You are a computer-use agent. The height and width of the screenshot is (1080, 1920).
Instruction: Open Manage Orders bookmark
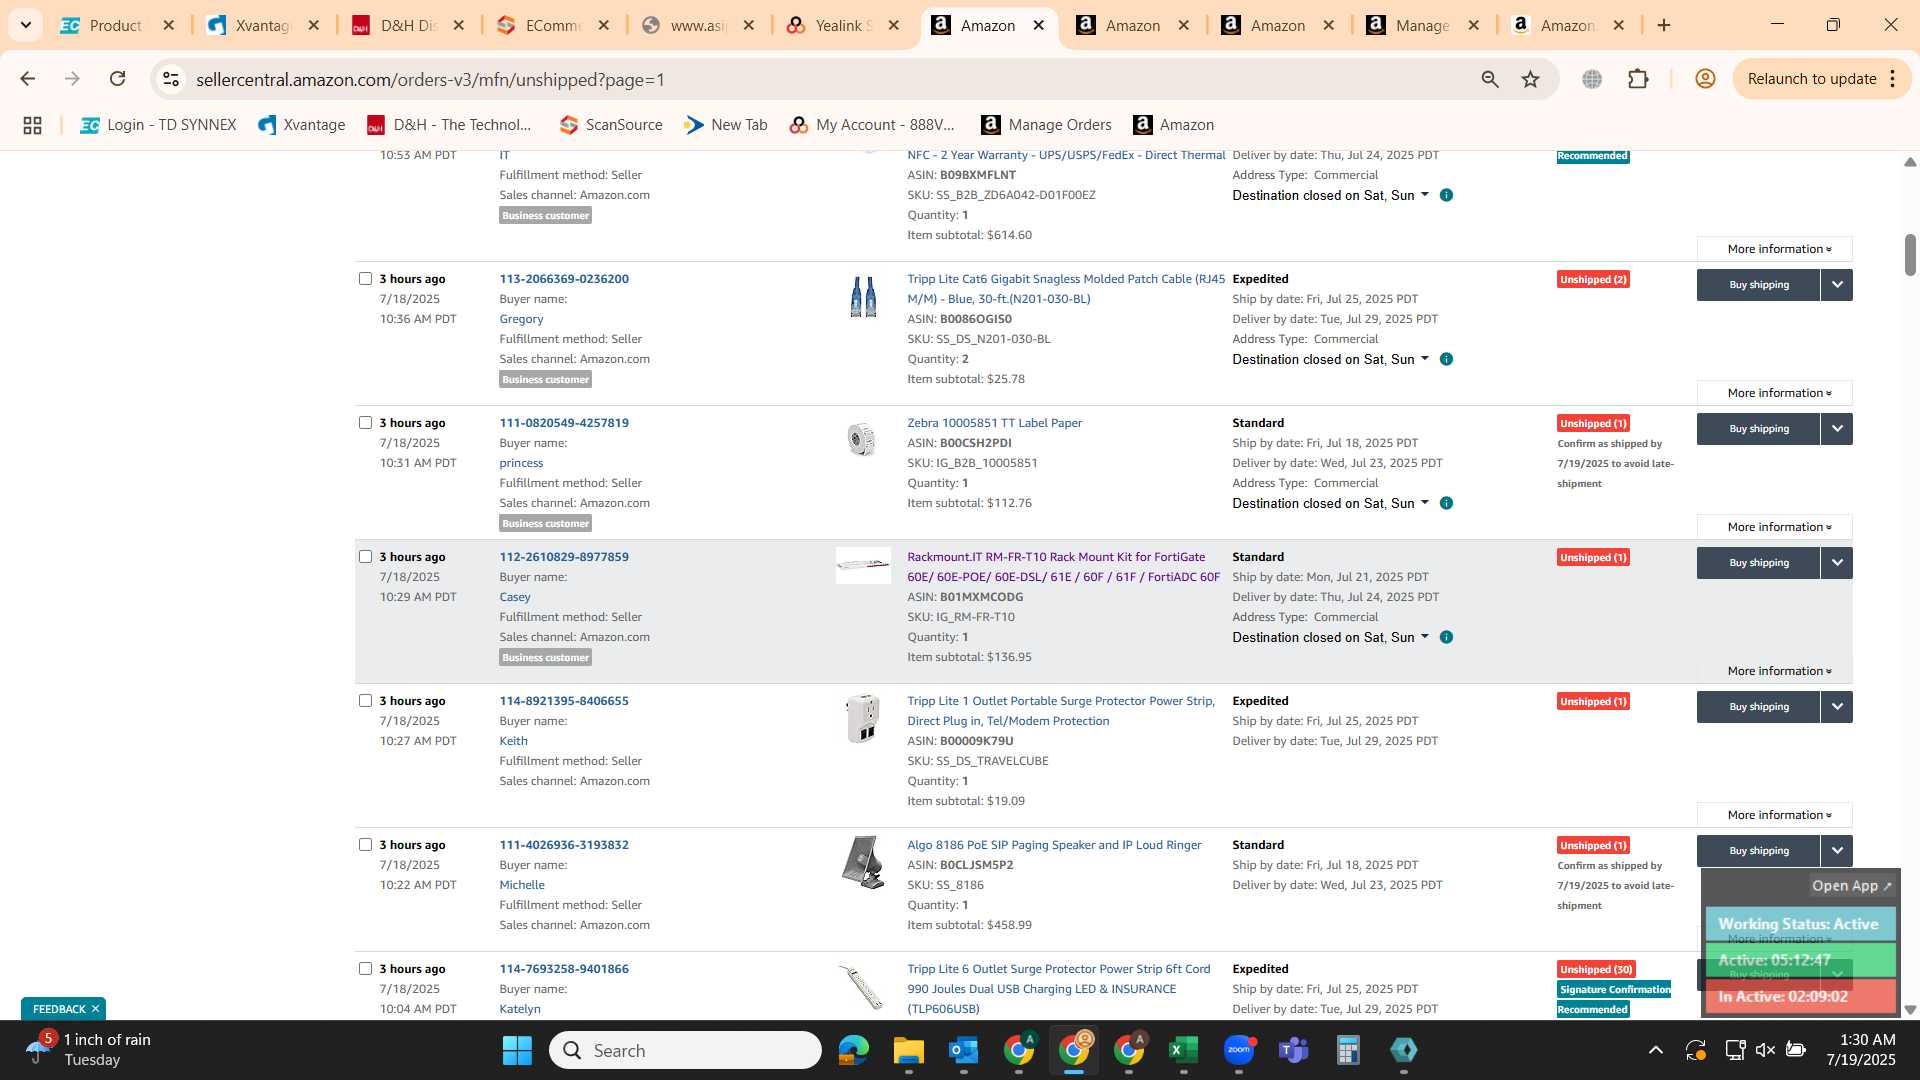tap(1046, 125)
